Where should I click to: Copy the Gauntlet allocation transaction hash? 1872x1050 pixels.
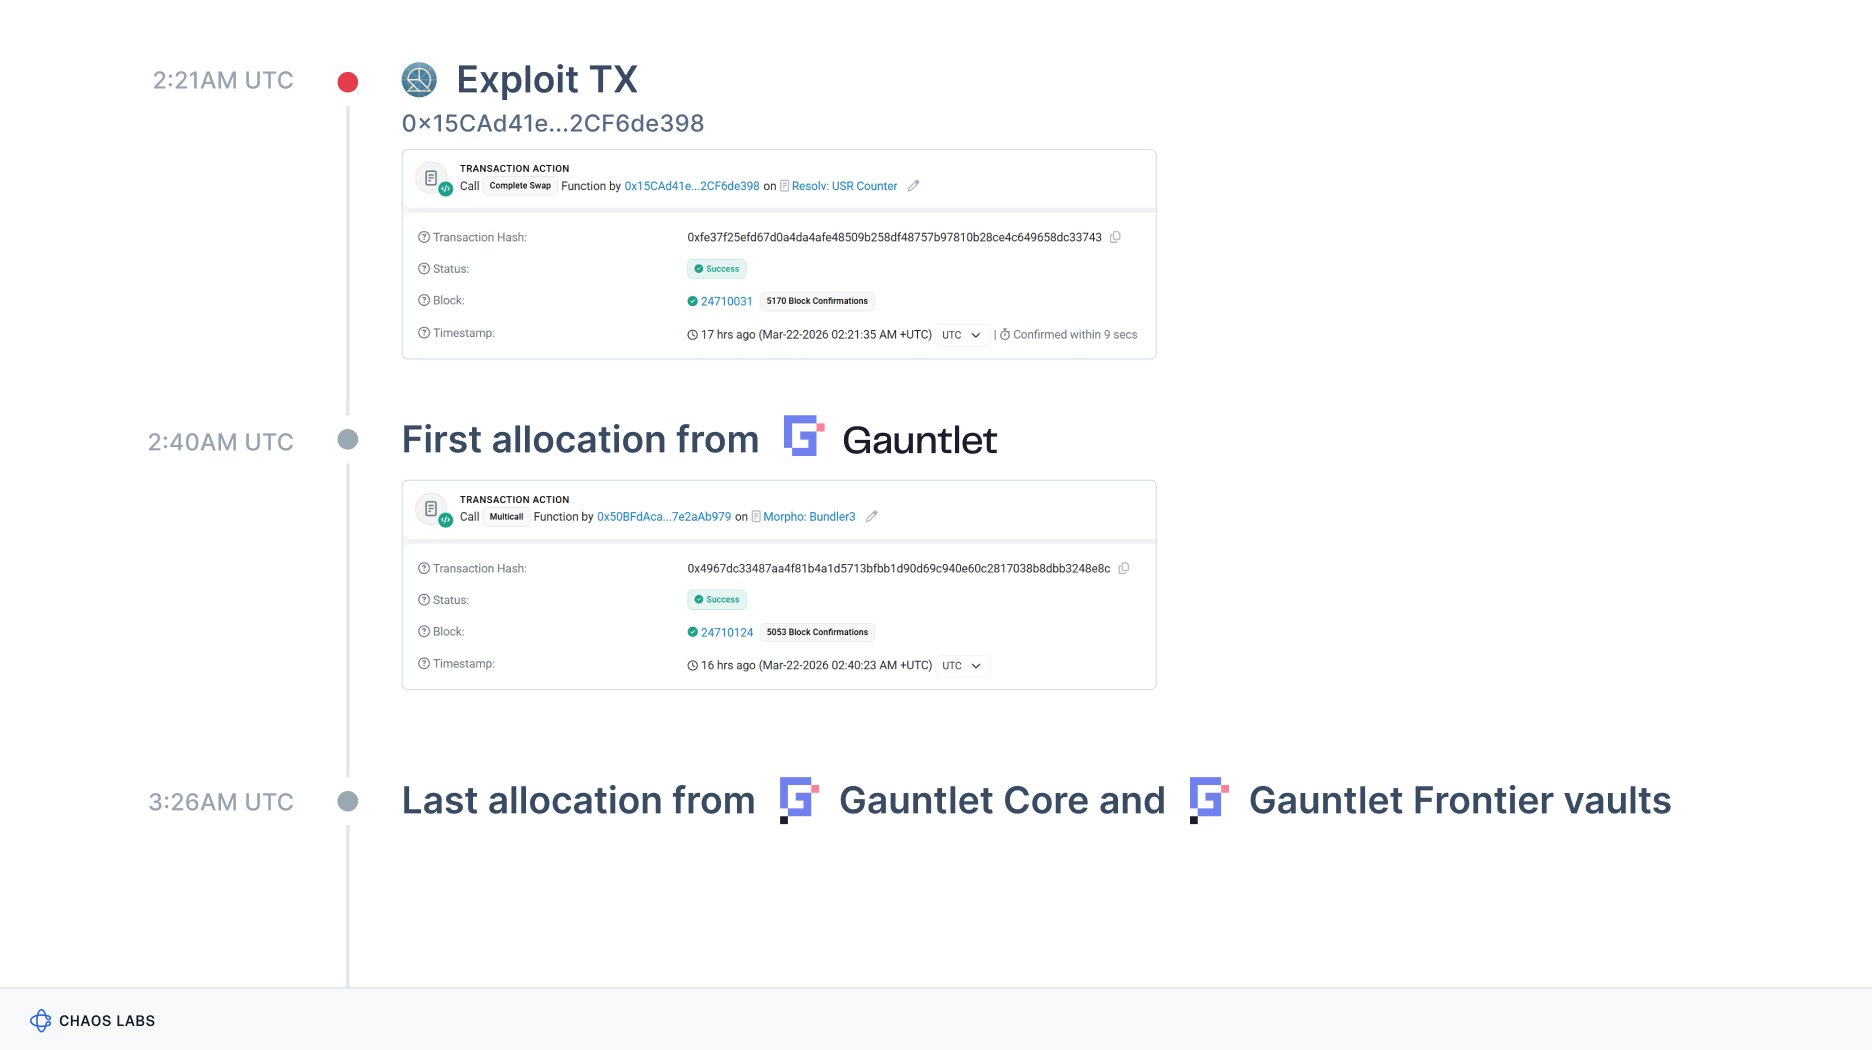[x=1124, y=568]
